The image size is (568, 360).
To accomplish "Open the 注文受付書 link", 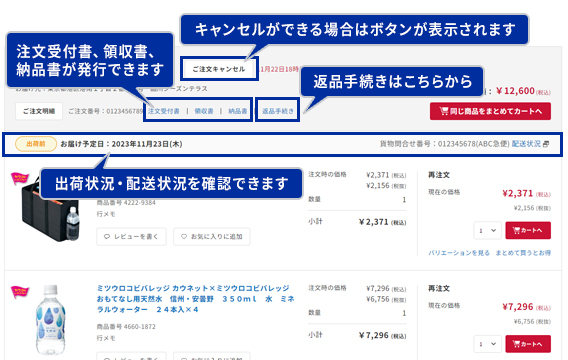I will [x=163, y=111].
